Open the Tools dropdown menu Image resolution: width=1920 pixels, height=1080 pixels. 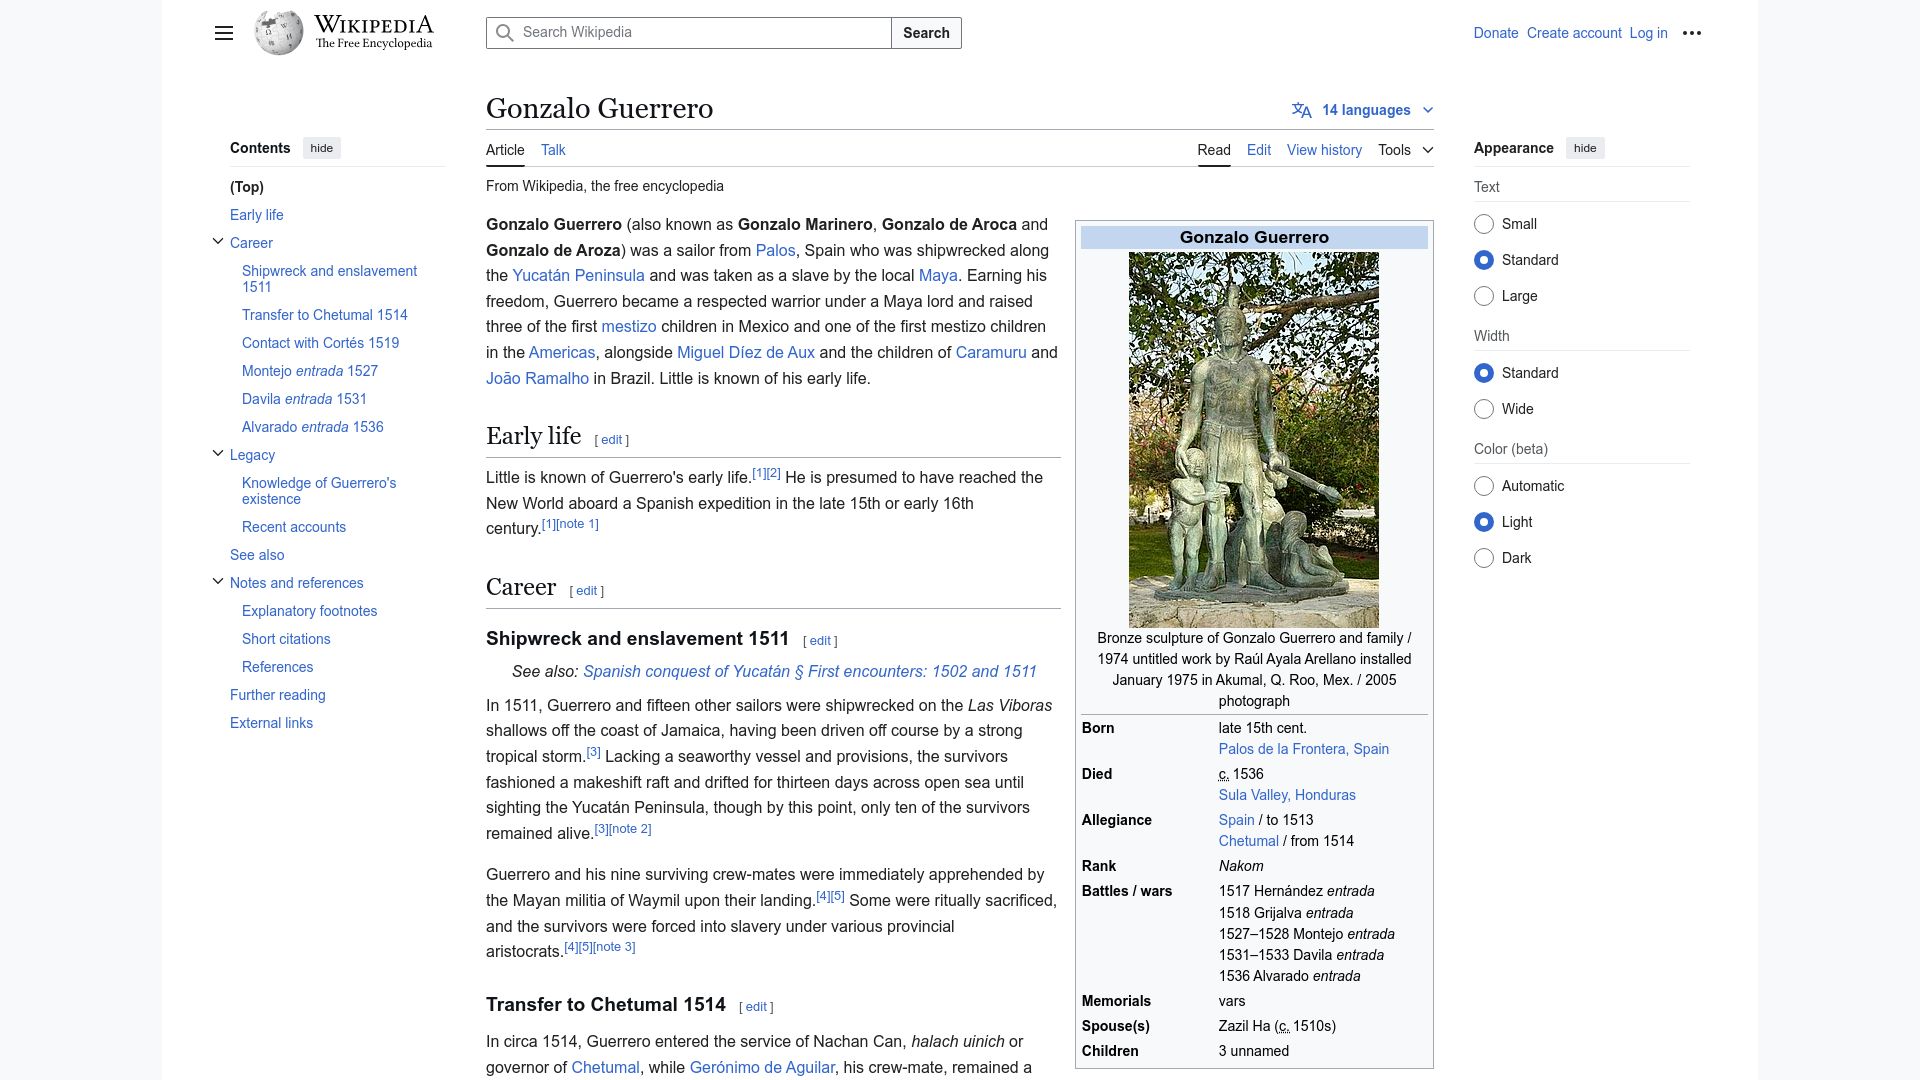[1405, 150]
